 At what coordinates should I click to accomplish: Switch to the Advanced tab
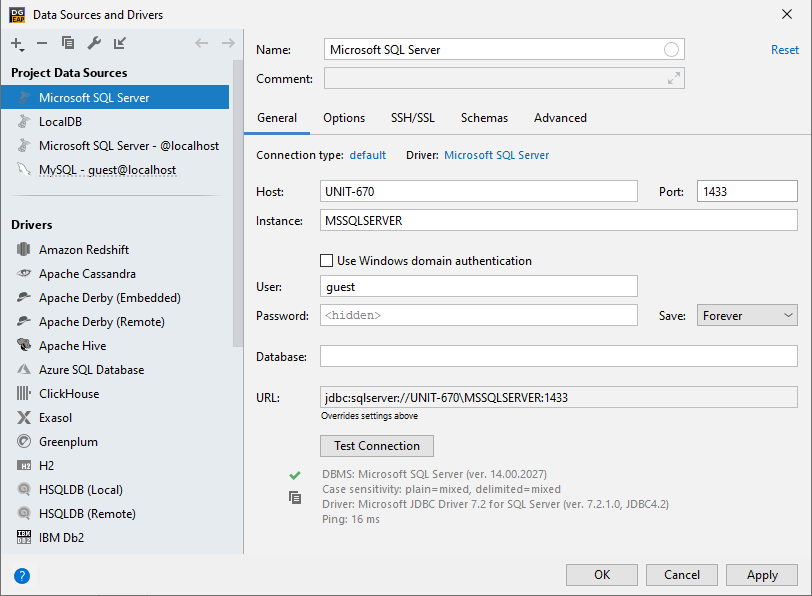click(x=560, y=118)
